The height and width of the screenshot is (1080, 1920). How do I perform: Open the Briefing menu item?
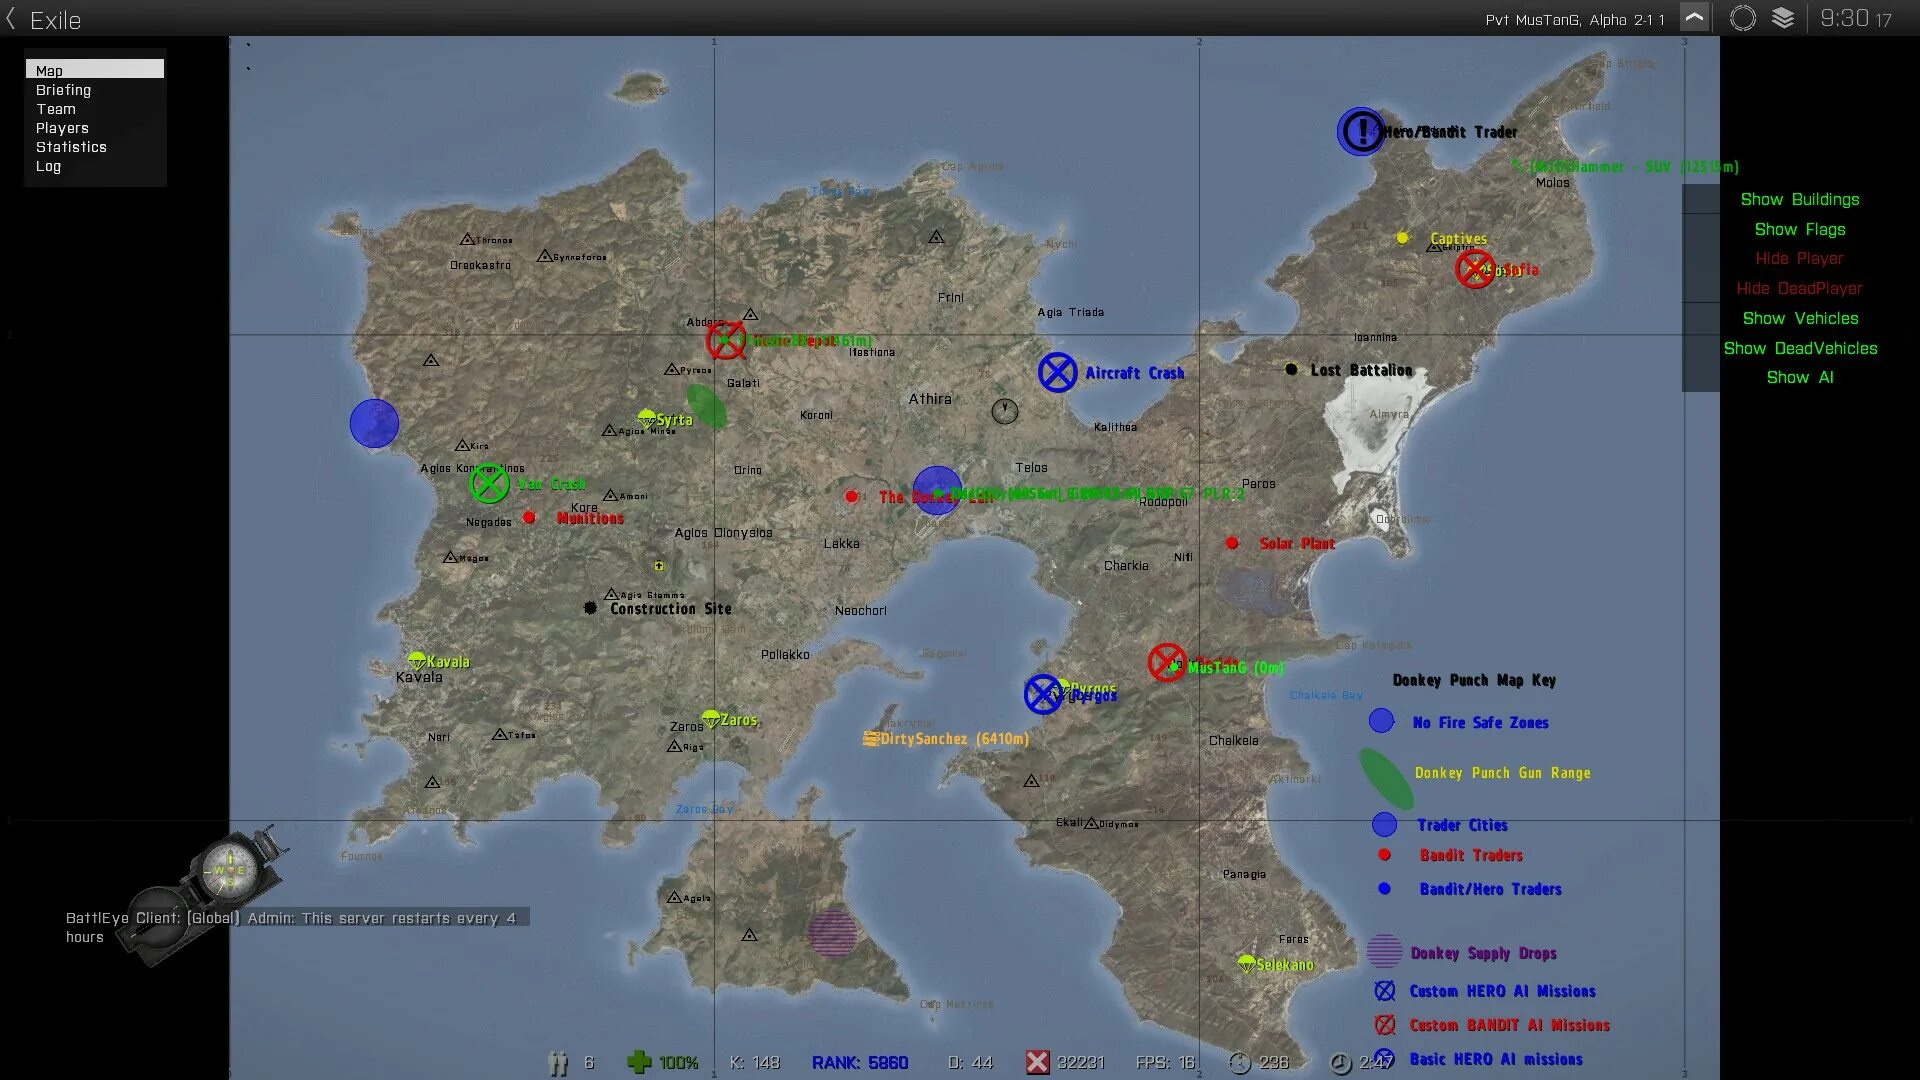(63, 90)
